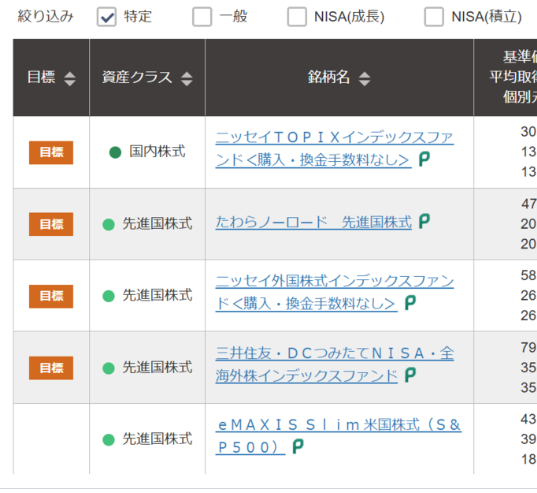This screenshot has width=537, height=493.
Task: Sort by 資産クラス using its sort arrows
Action: [187, 79]
